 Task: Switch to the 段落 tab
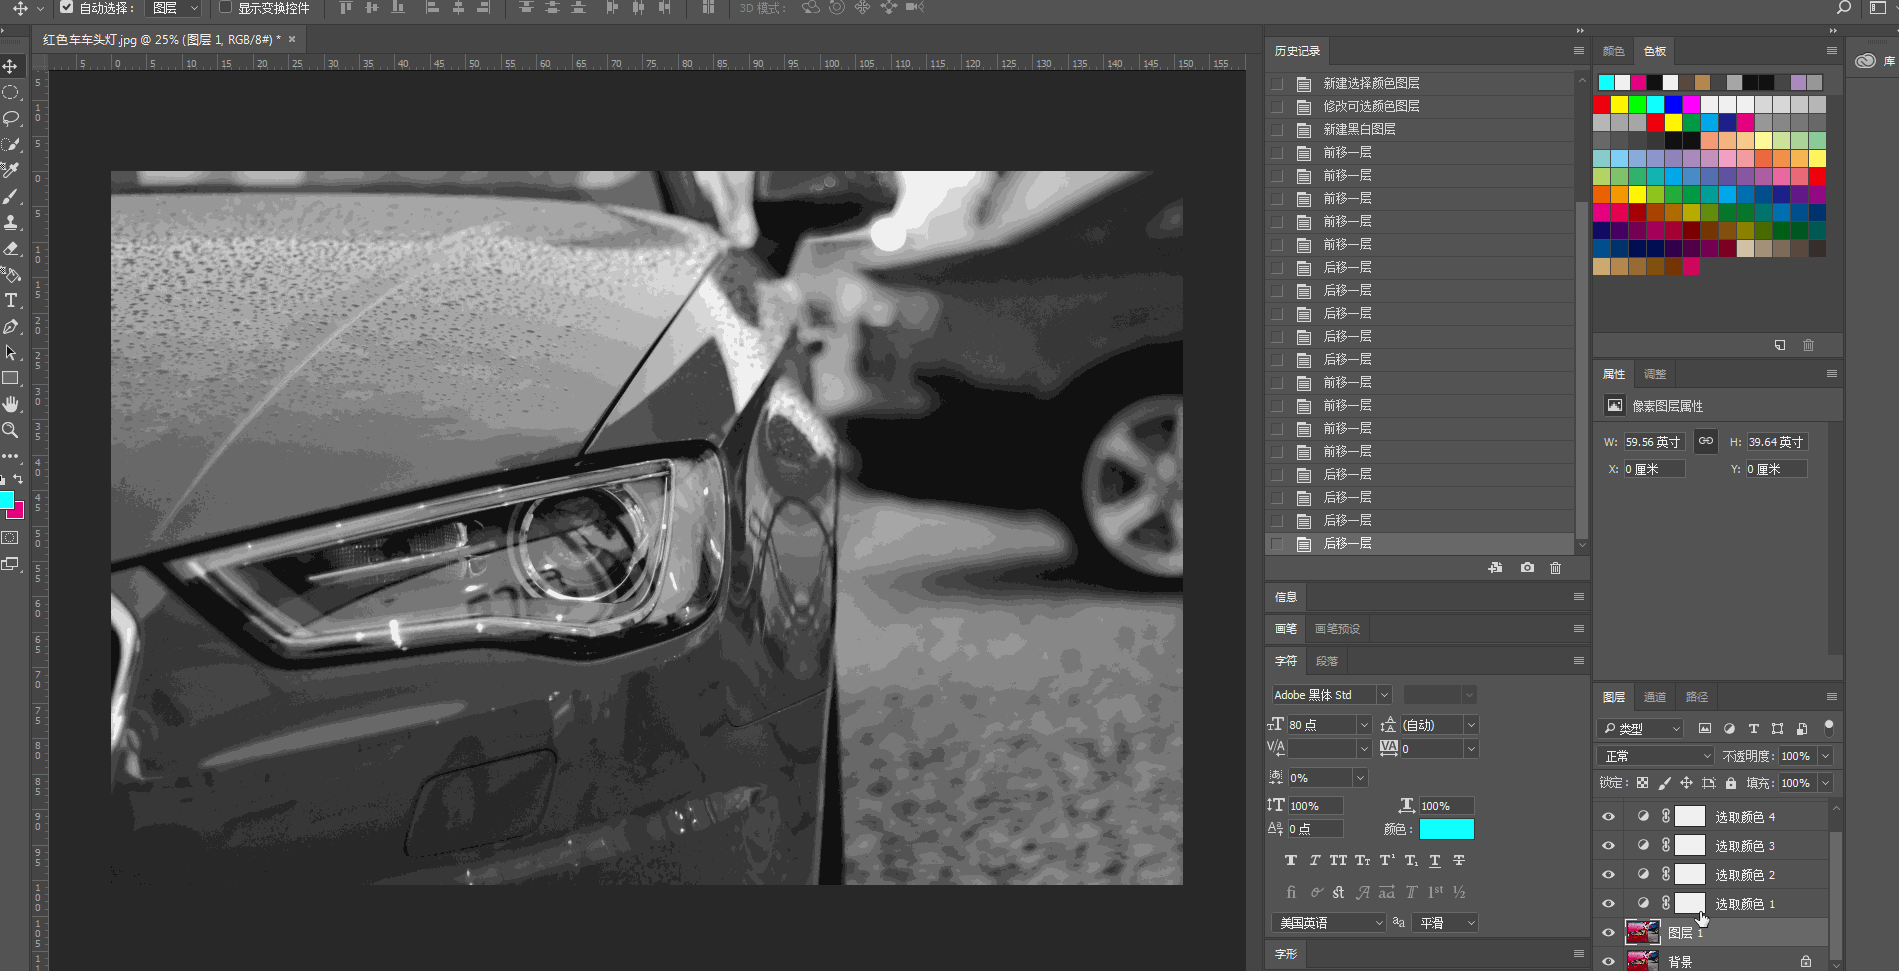pyautogui.click(x=1327, y=661)
